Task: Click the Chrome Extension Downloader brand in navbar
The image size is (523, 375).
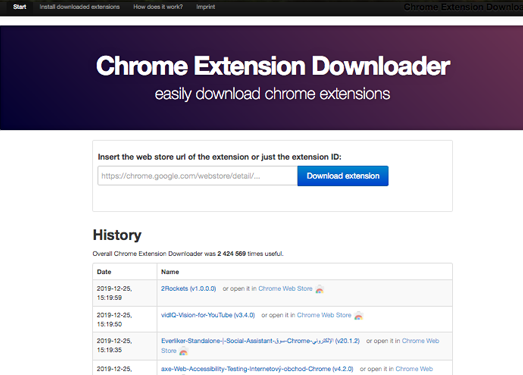Action: 463,7
